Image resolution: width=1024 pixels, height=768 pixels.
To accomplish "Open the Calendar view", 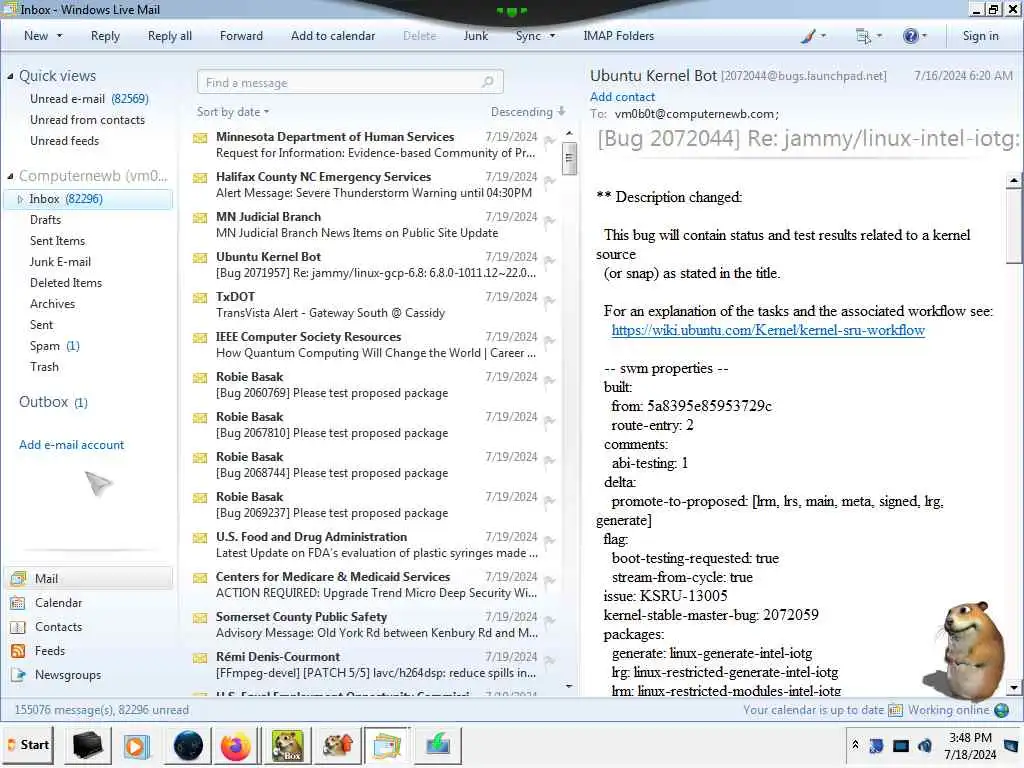I will [58, 603].
